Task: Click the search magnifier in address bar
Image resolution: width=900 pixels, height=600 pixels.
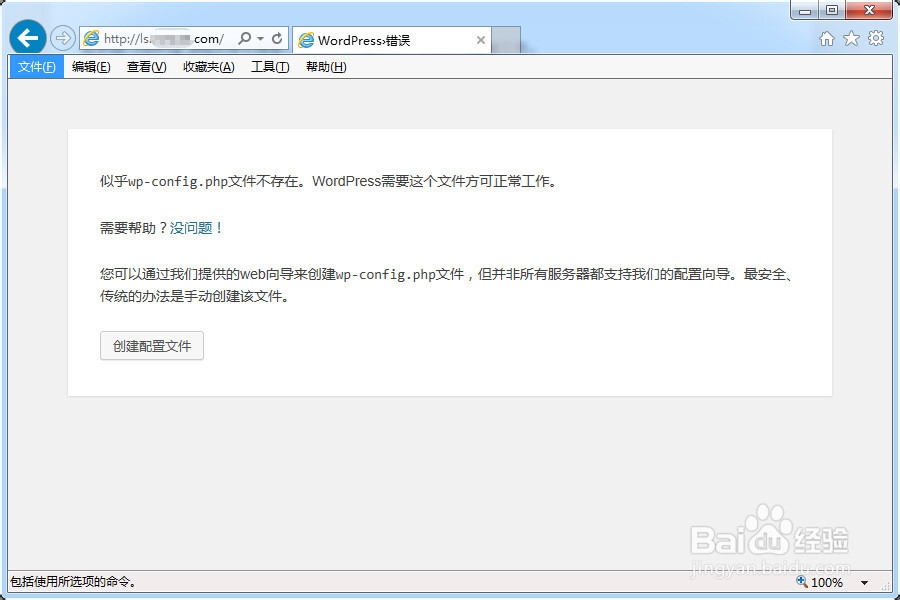Action: click(x=245, y=38)
